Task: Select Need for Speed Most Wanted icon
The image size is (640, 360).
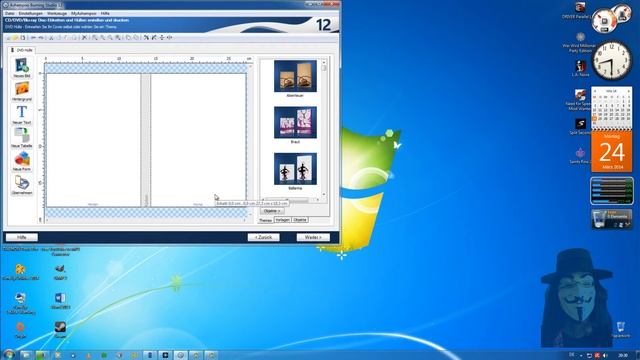Action: pyautogui.click(x=580, y=100)
